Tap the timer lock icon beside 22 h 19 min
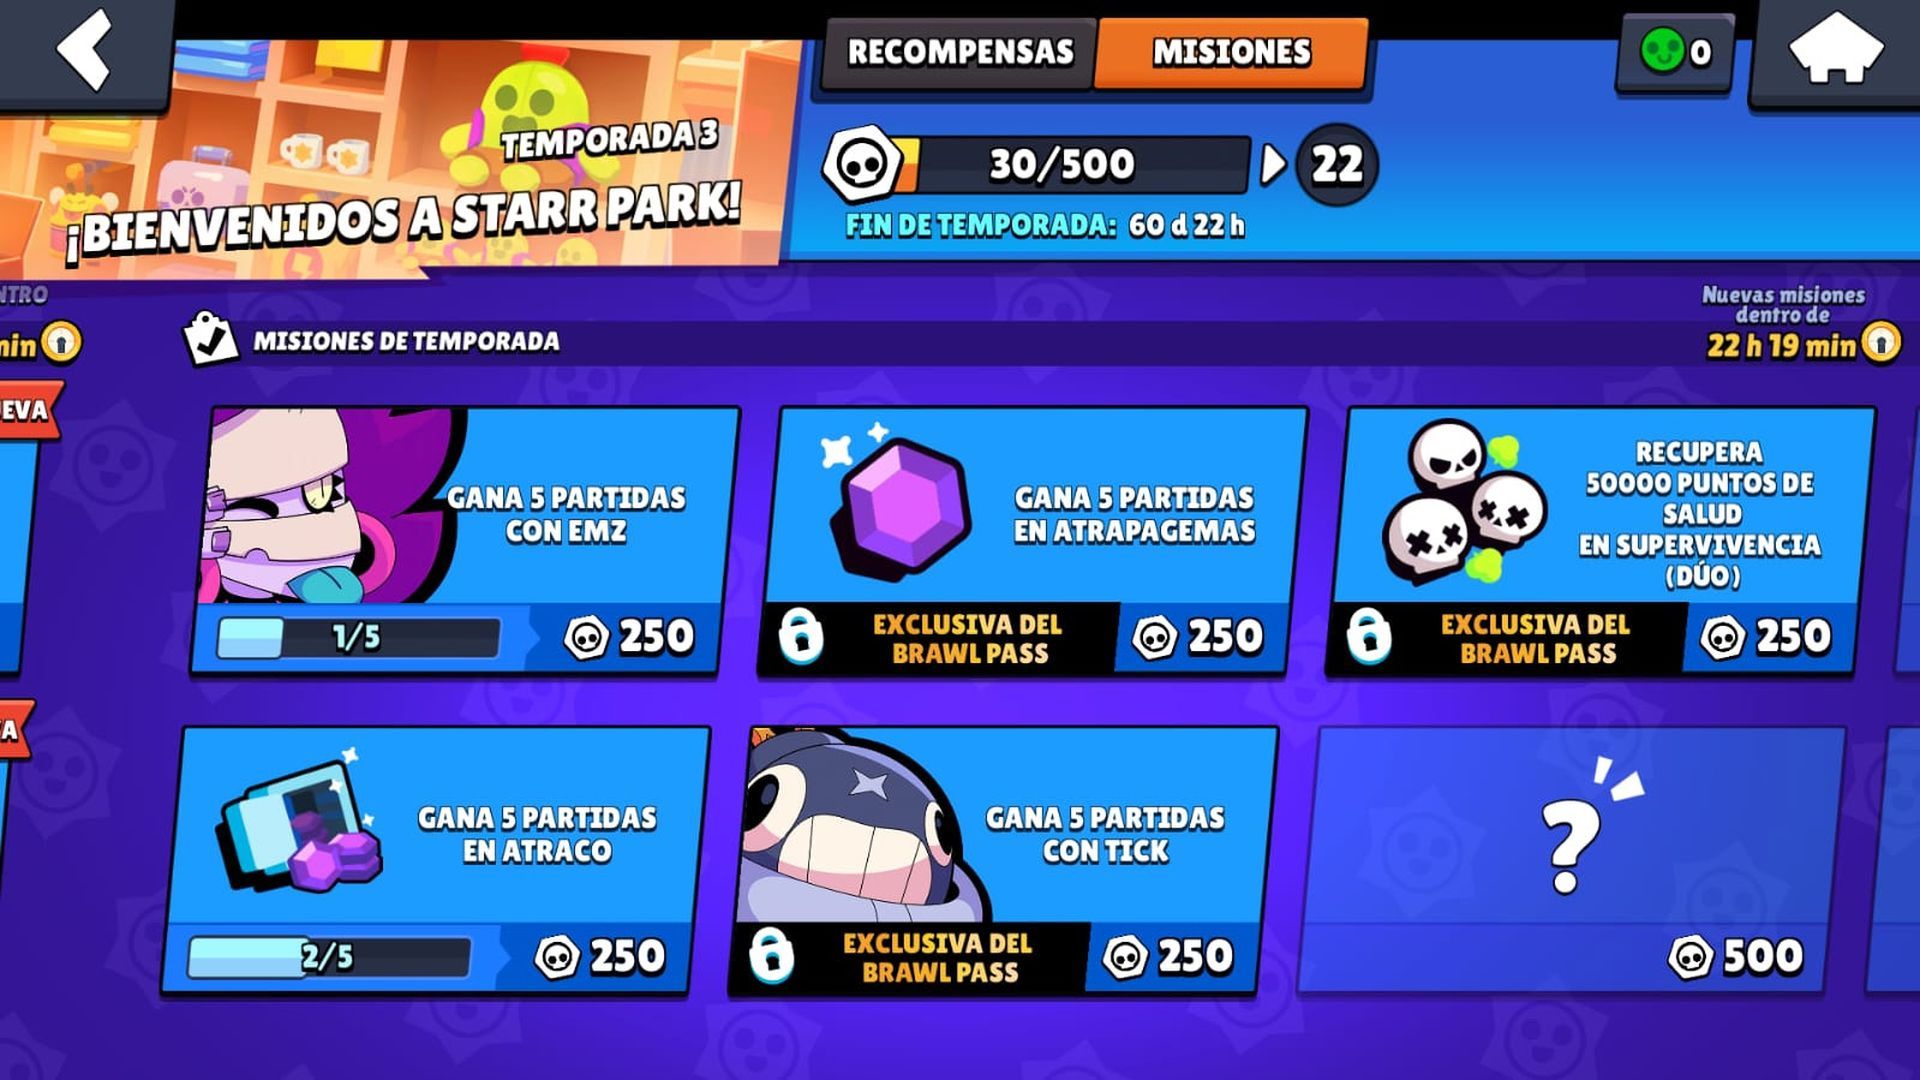This screenshot has width=1920, height=1080. [x=1881, y=343]
